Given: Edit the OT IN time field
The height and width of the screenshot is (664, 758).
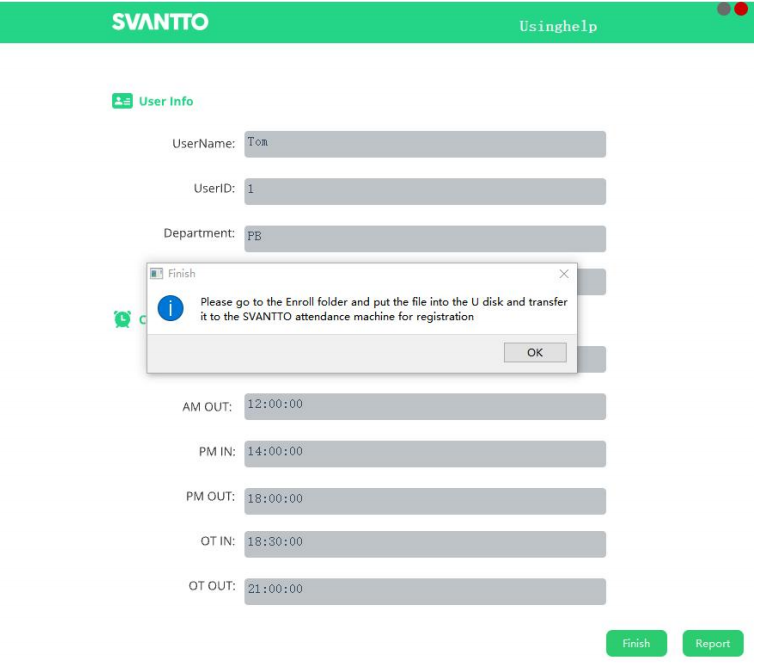Looking at the screenshot, I should point(425,544).
